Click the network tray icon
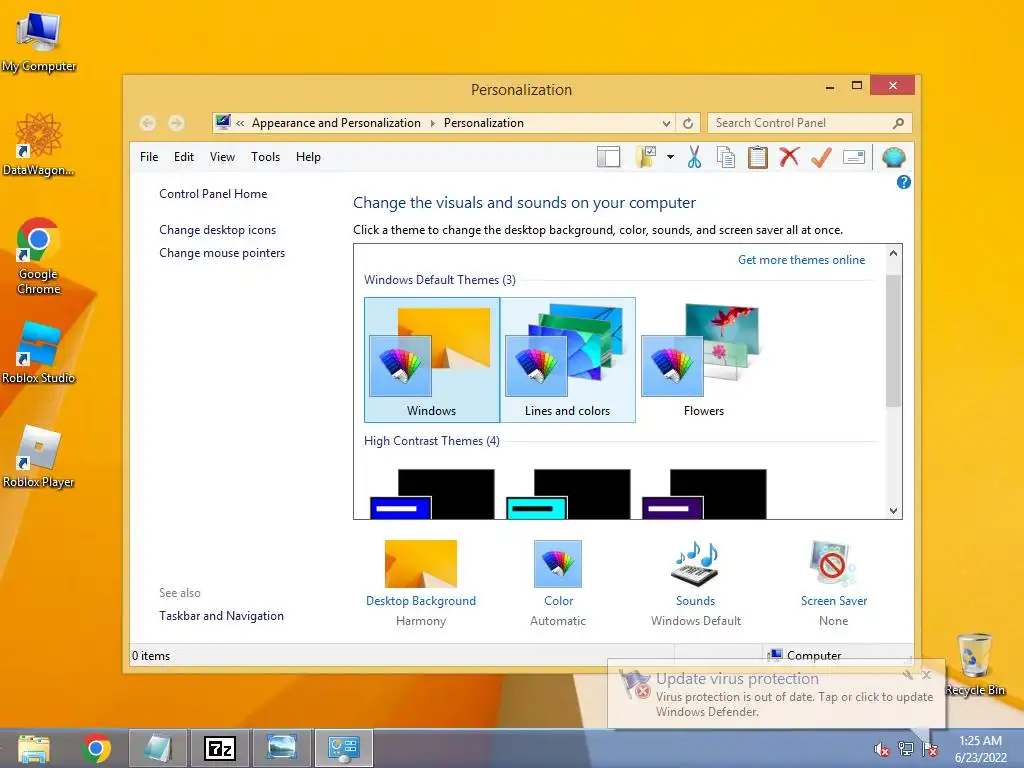1024x768 pixels. pyautogui.click(x=906, y=749)
